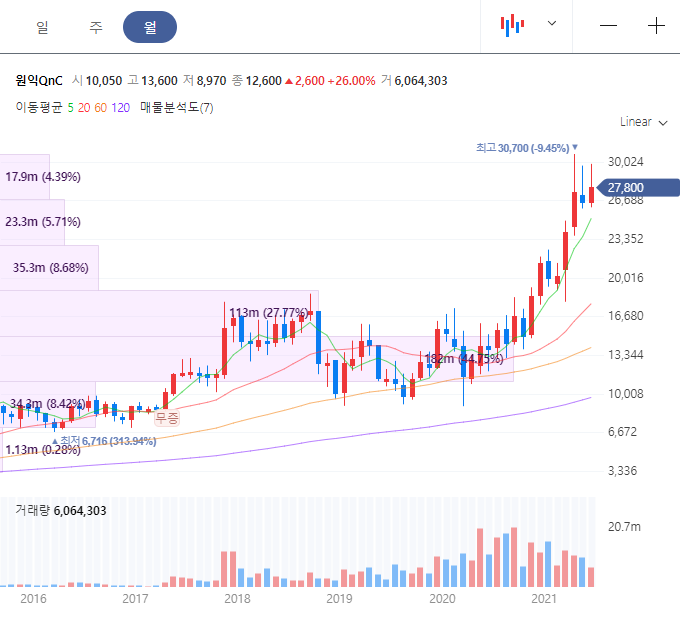Click the 2018 year label on time axis

point(237,598)
